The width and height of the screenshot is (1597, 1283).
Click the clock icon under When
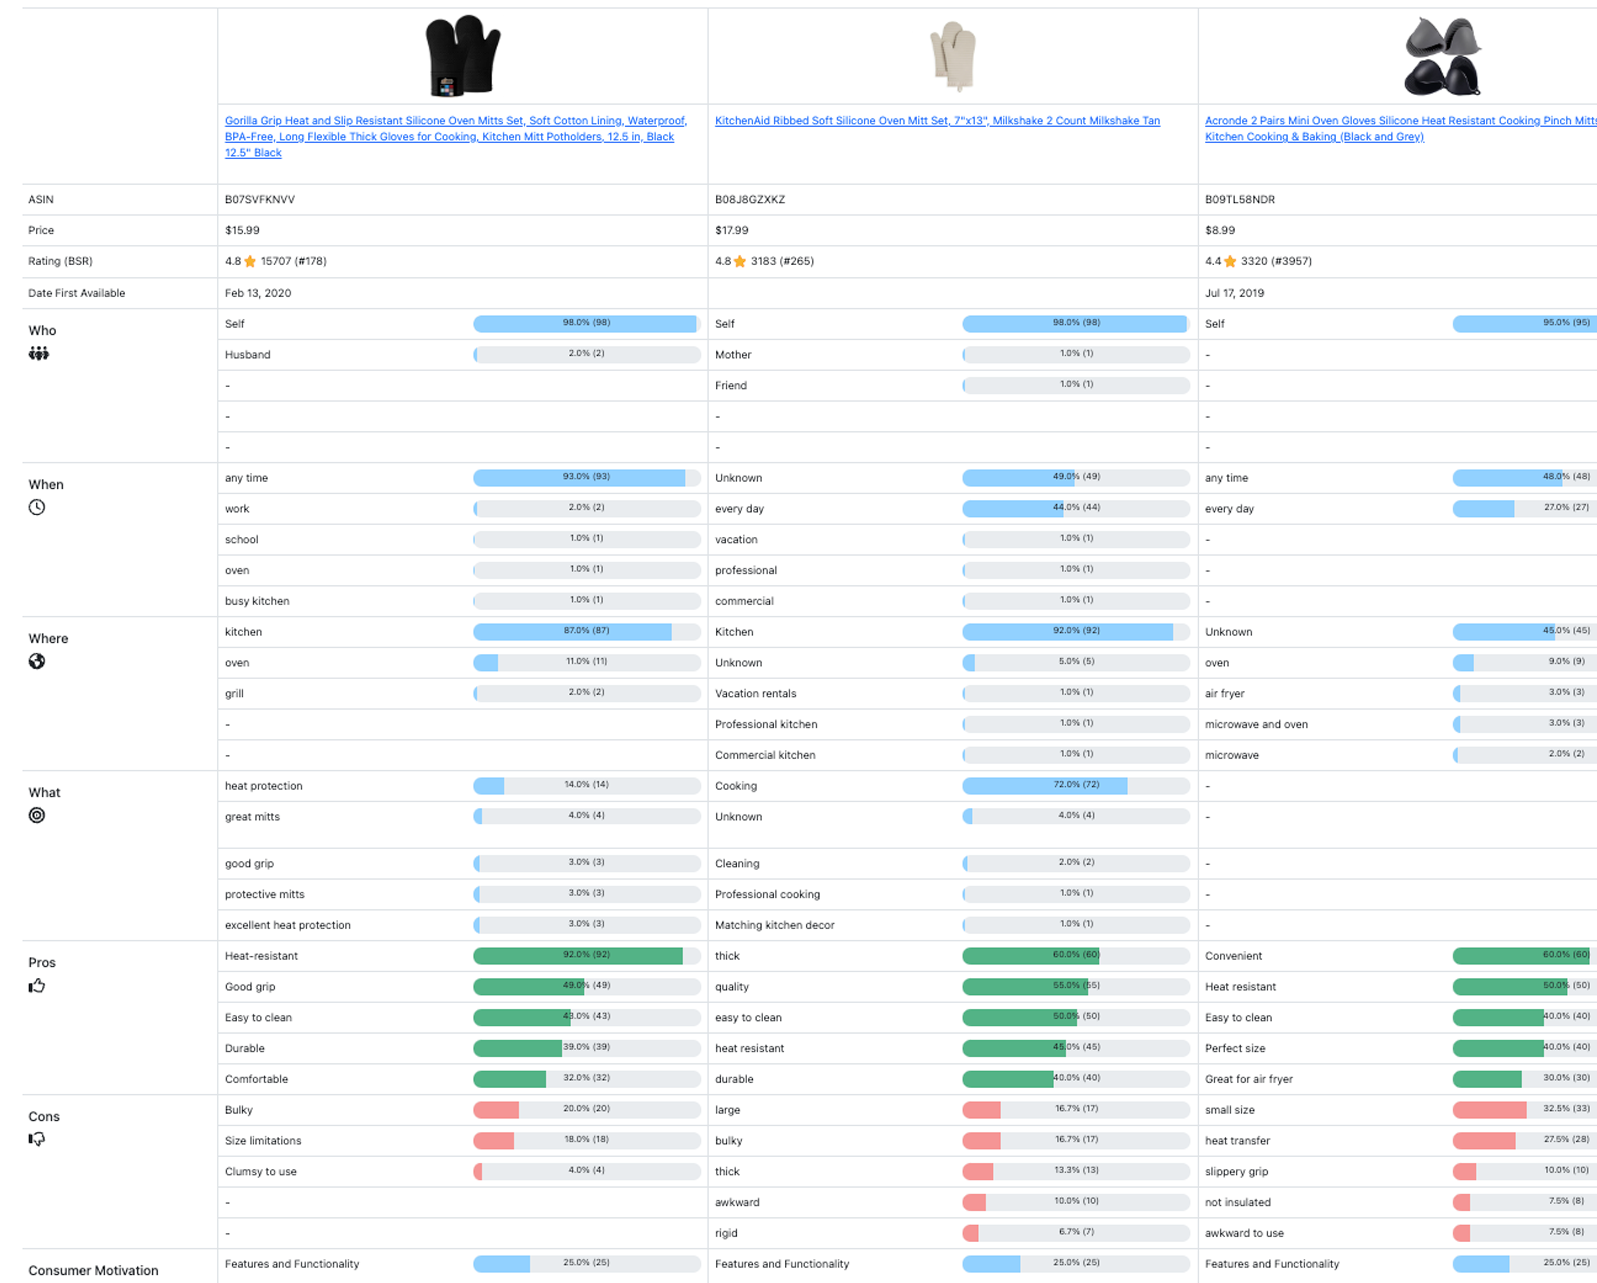click(37, 507)
